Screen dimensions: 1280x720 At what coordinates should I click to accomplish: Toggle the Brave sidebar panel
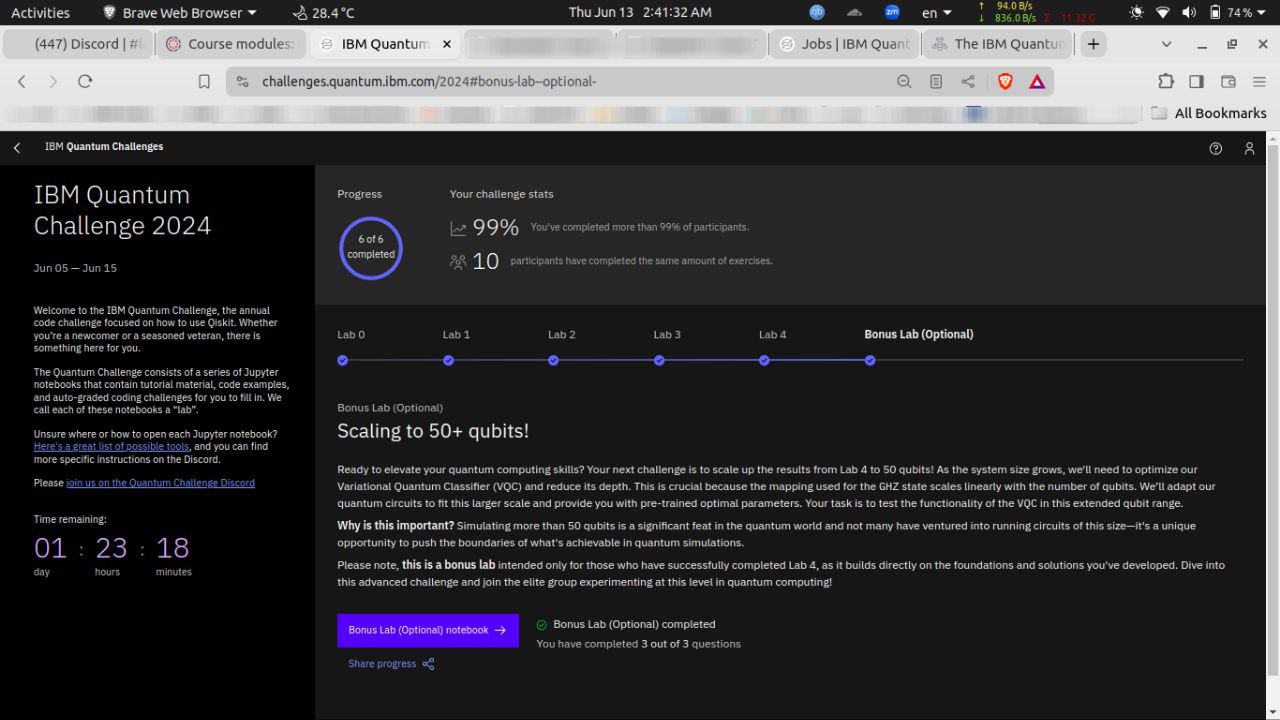tap(1196, 82)
